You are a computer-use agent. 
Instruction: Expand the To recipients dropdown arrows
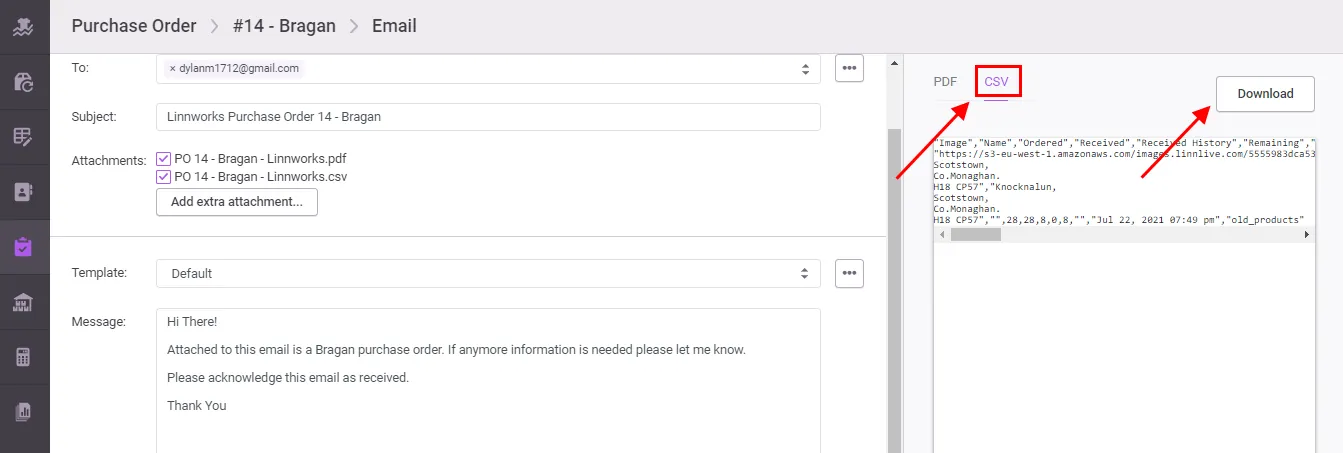coord(806,69)
